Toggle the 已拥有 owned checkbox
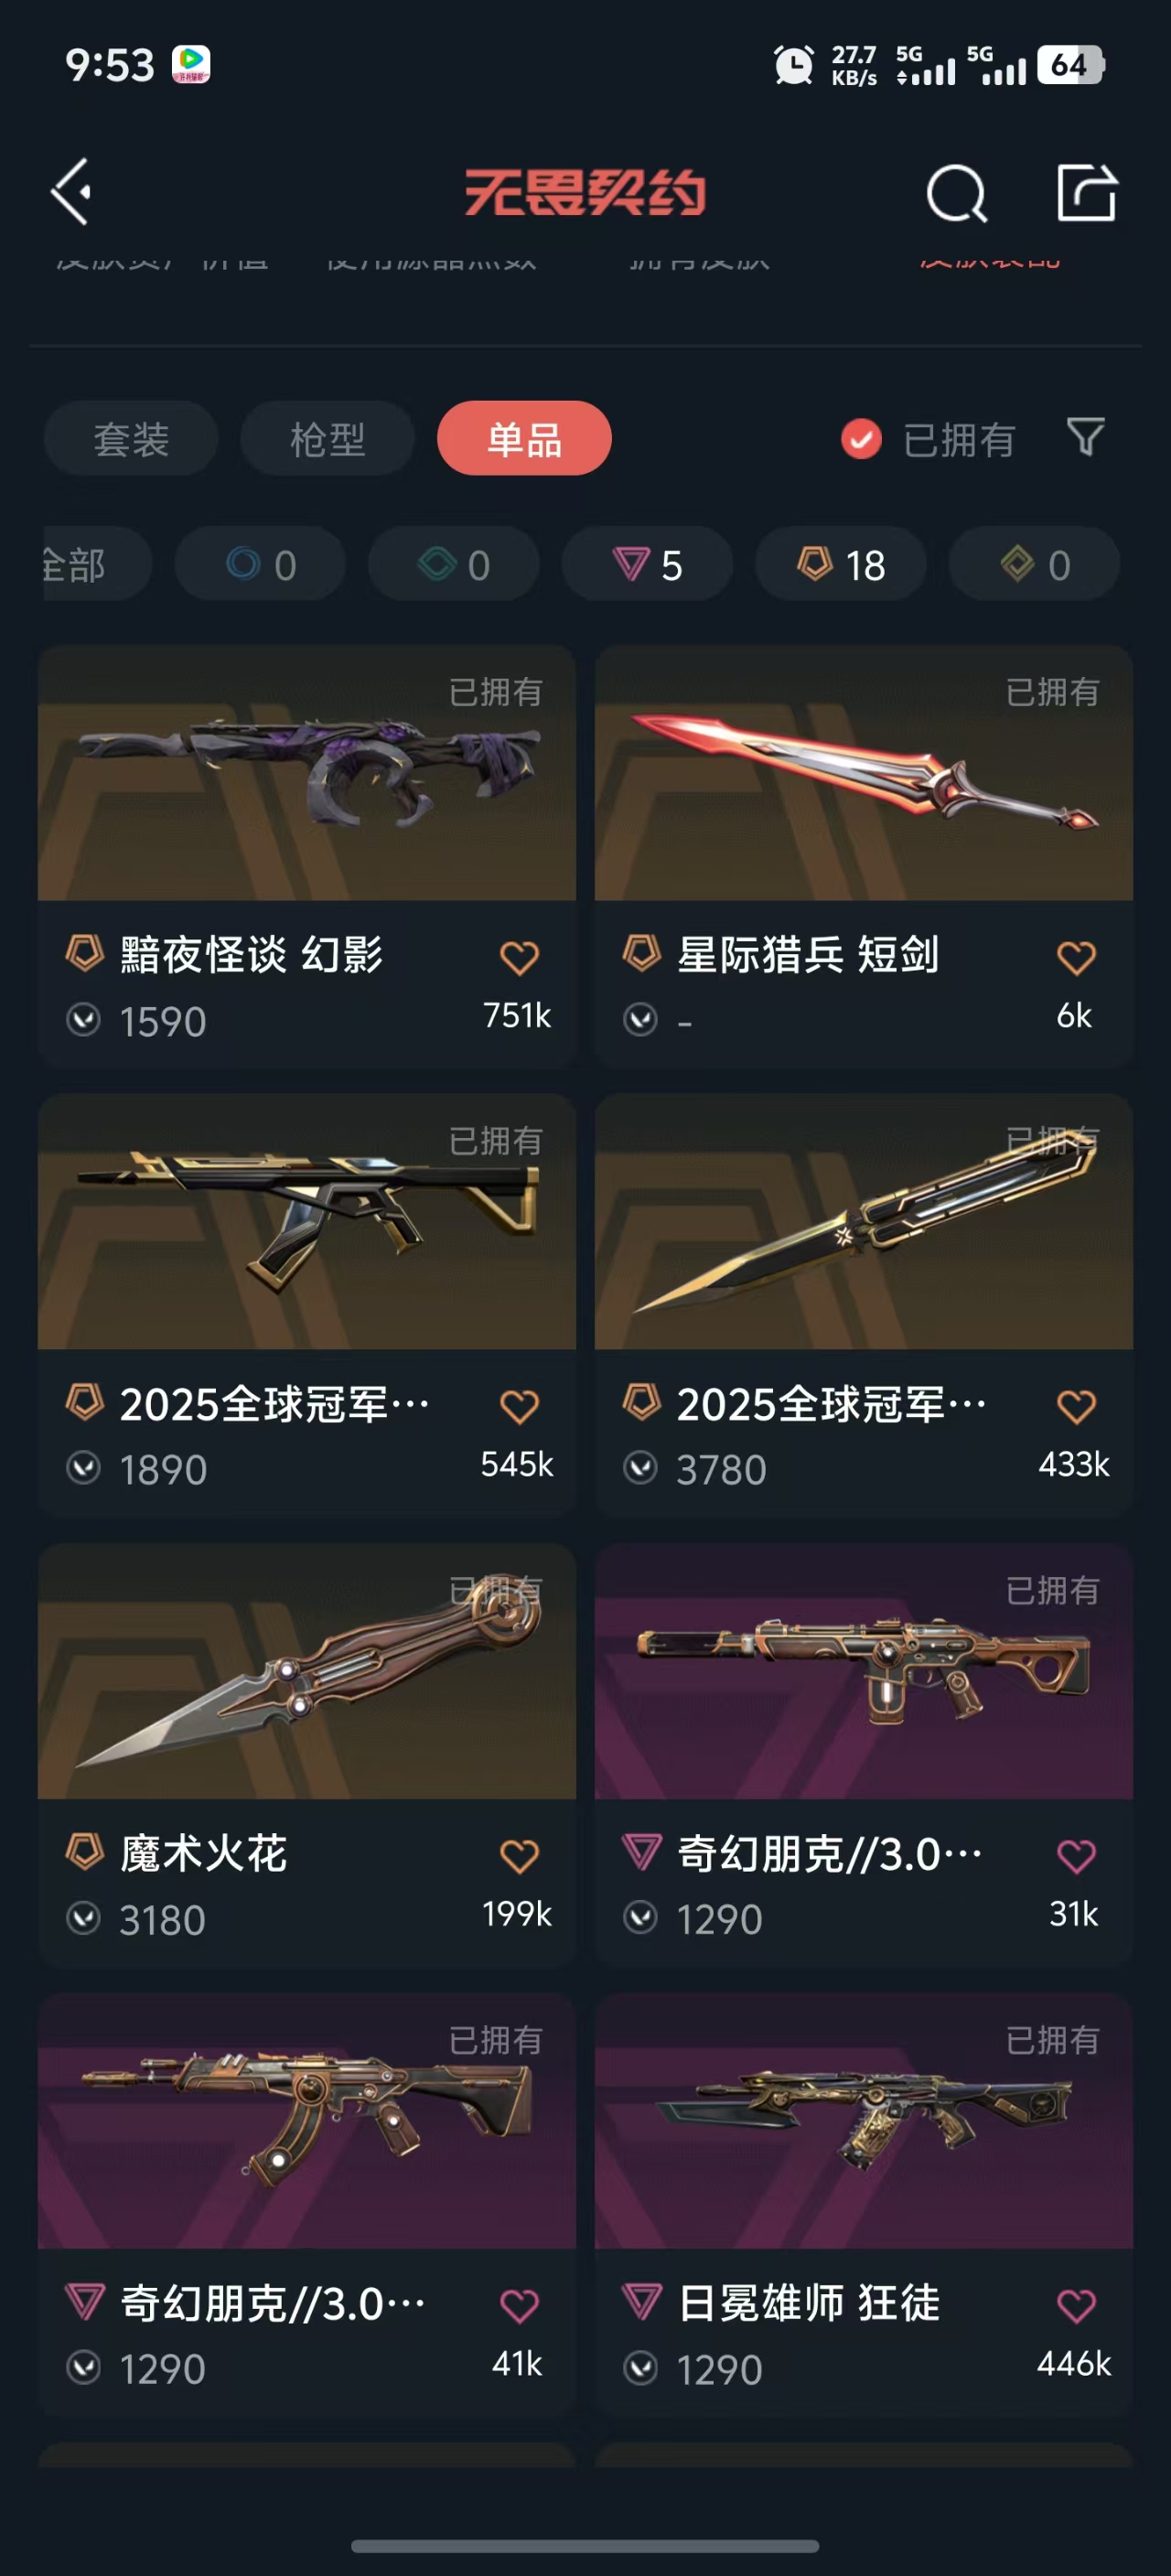The width and height of the screenshot is (1171, 2576). click(x=861, y=439)
